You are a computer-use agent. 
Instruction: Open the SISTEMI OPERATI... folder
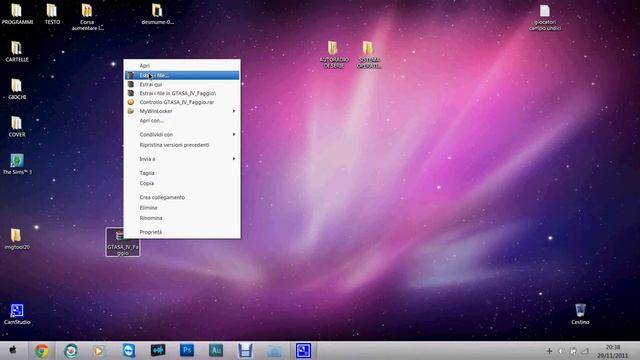tap(369, 54)
